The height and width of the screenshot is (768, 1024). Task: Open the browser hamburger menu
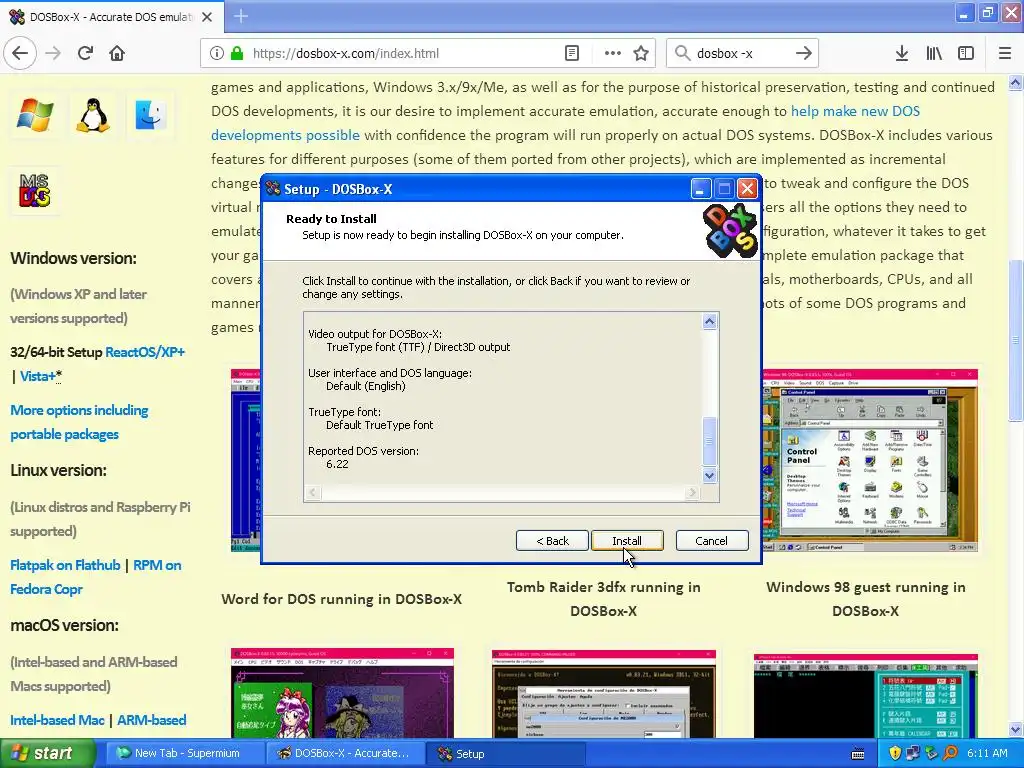pyautogui.click(x=1005, y=53)
